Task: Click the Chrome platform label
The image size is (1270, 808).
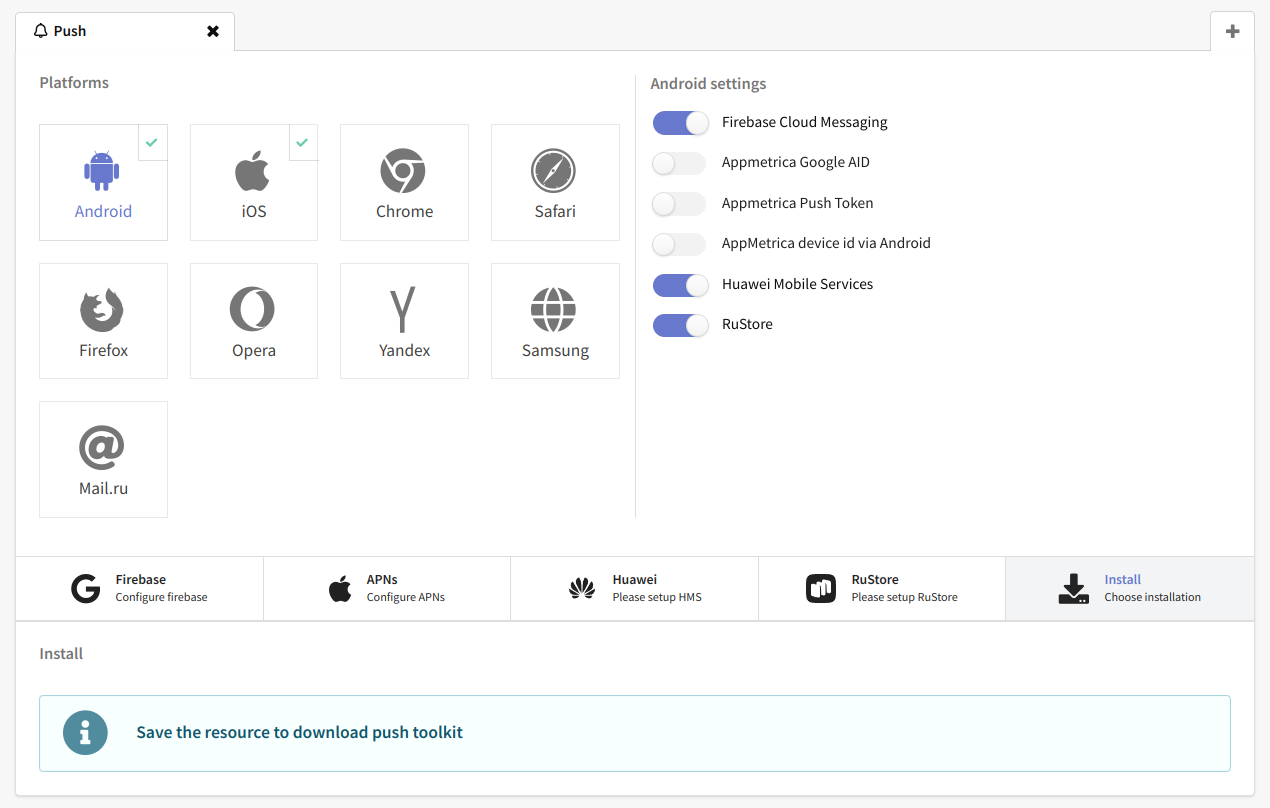Action: tap(404, 212)
